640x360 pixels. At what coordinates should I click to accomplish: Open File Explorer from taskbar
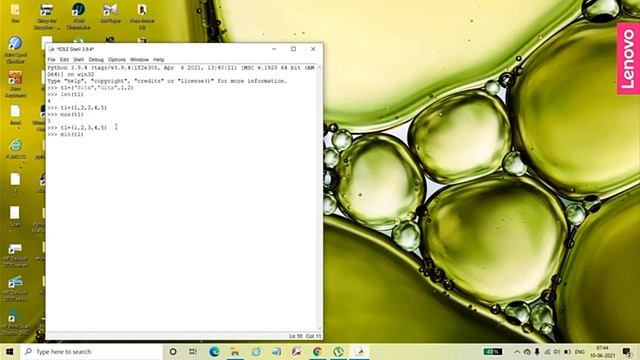tap(235, 351)
